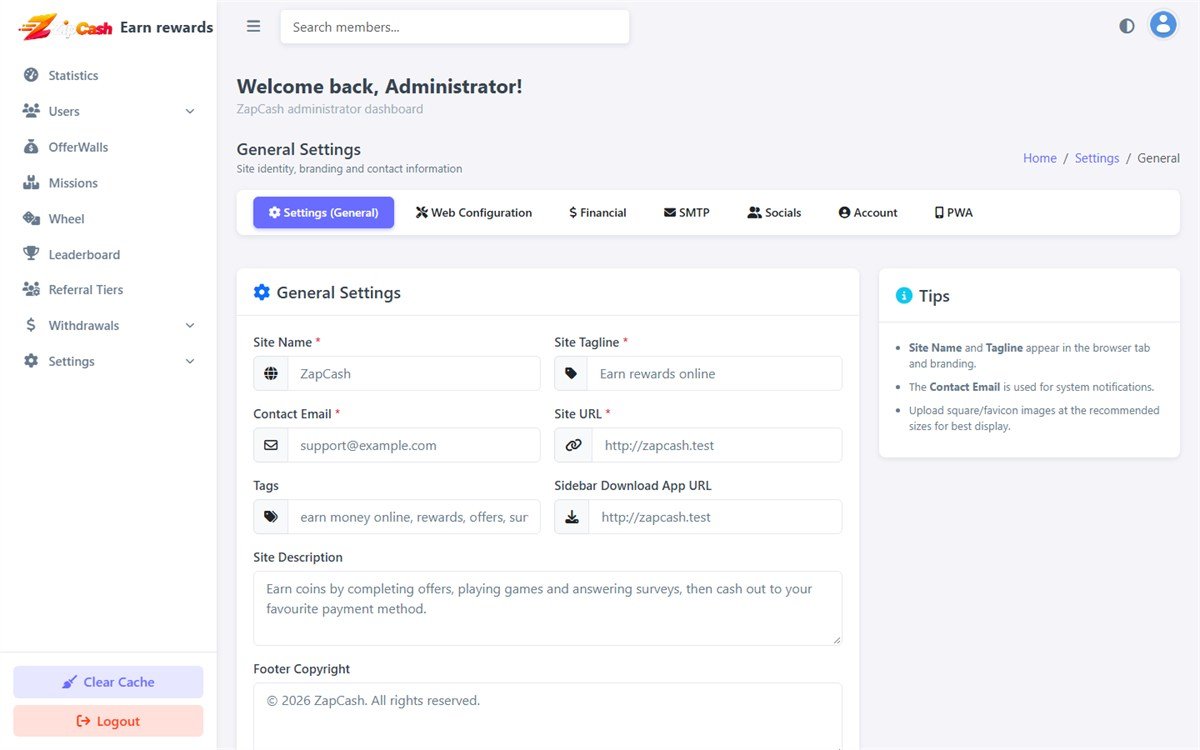Switch to the Financial tab
The width and height of the screenshot is (1200, 750).
[x=597, y=212]
